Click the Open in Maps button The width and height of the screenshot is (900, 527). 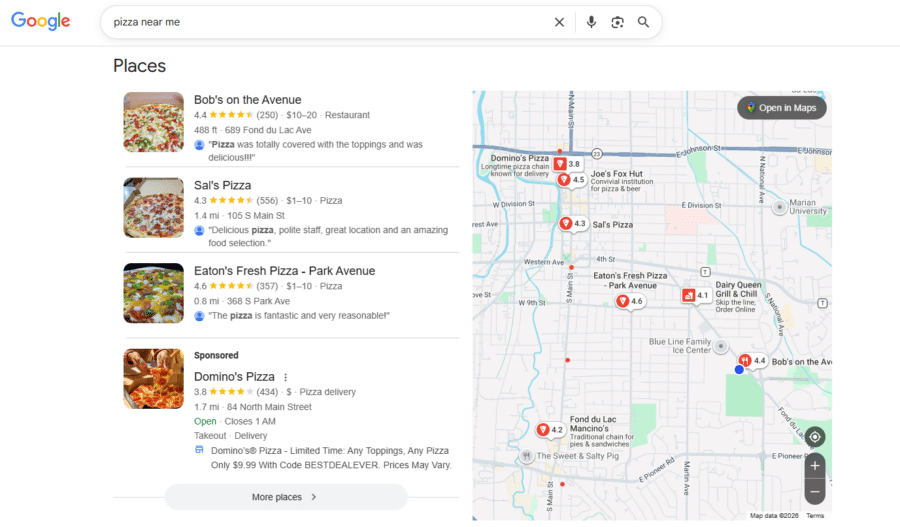click(x=782, y=108)
